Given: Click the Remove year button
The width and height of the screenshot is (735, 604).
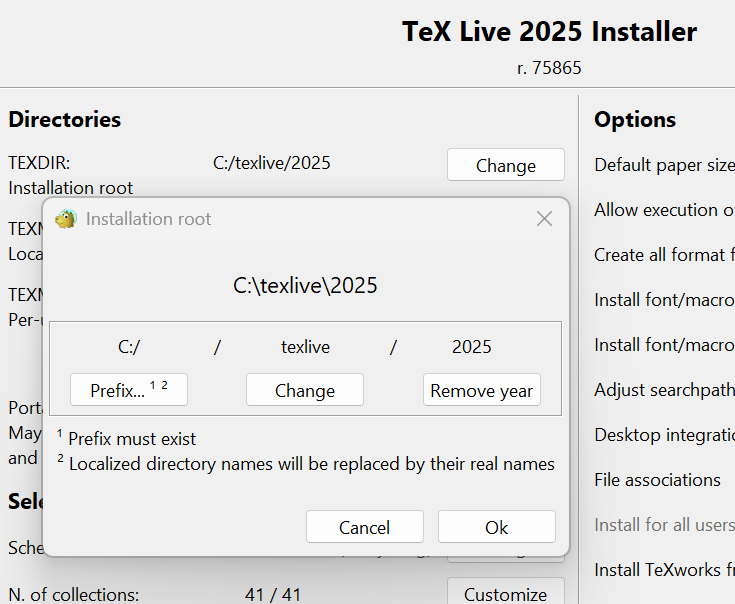Looking at the screenshot, I should click(481, 390).
